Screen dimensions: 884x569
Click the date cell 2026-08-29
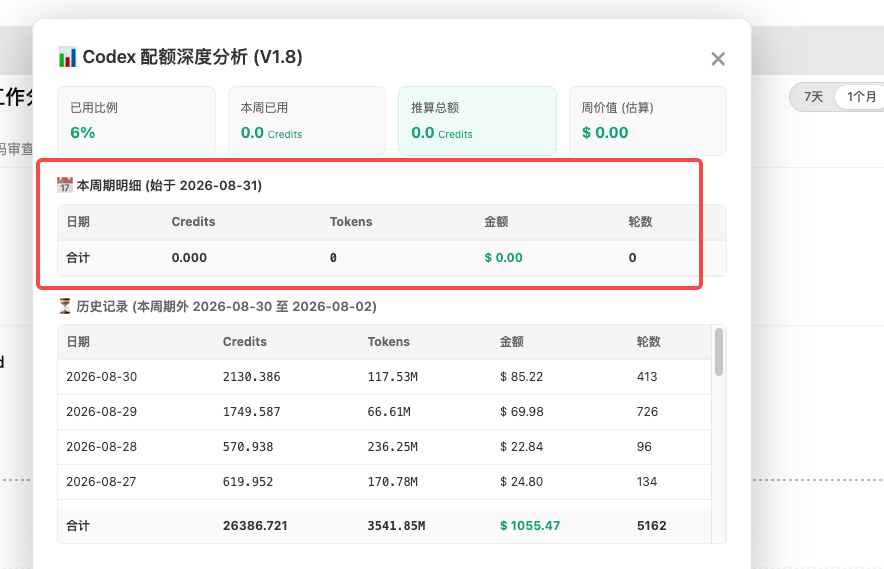(x=101, y=412)
